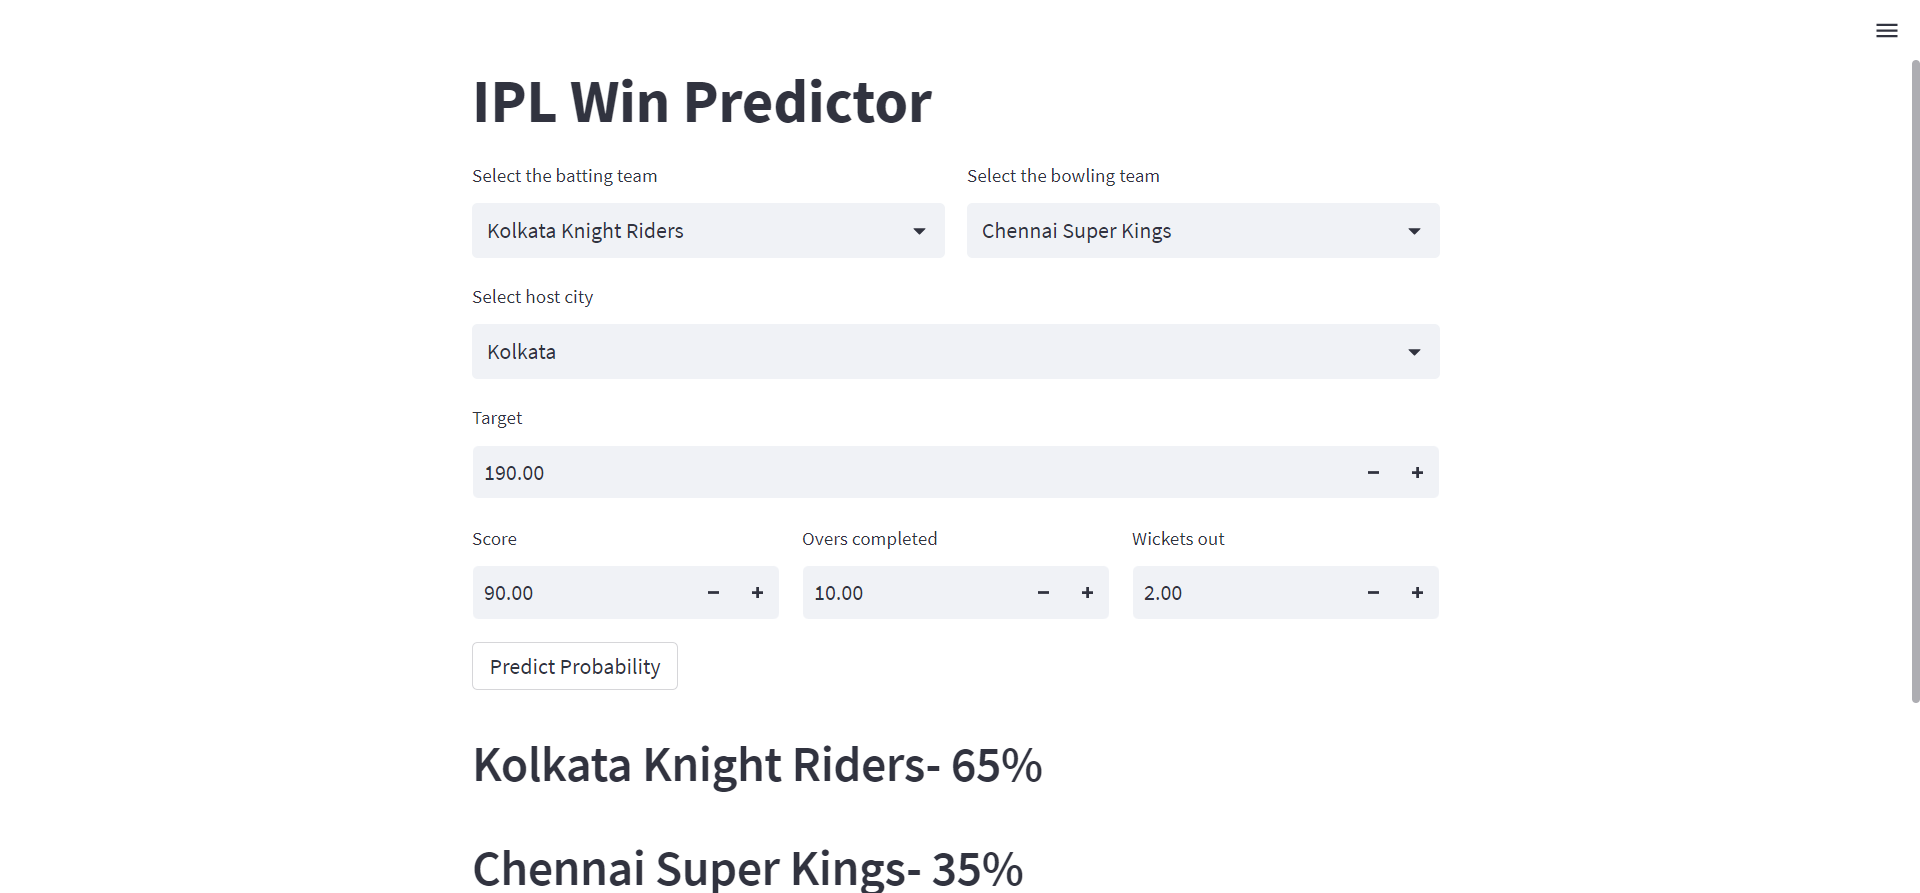Decrease Wickets out with minus button
This screenshot has height=893, width=1920.
coord(1373,592)
